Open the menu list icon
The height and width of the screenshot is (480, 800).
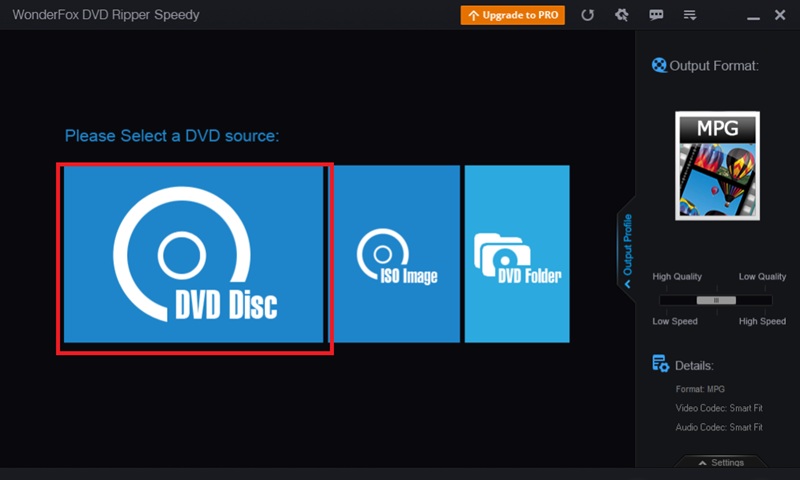coord(690,15)
